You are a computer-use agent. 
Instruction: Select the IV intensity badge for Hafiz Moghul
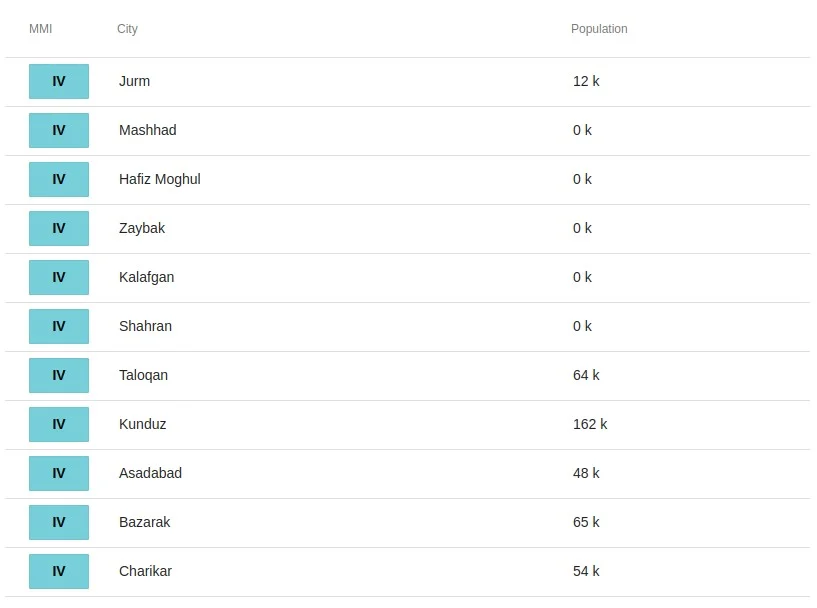click(59, 179)
